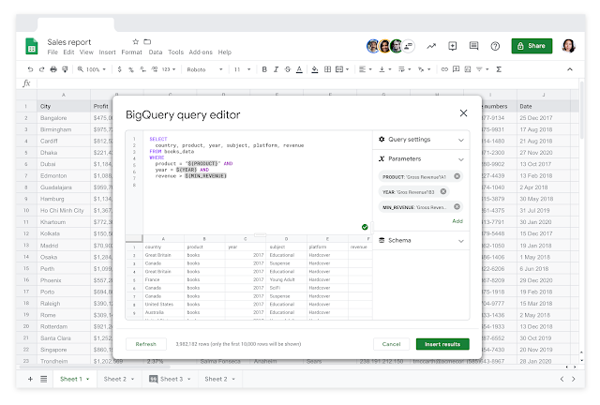The height and width of the screenshot is (405, 600).
Task: Select the Trondheim cell
Action: point(64,361)
